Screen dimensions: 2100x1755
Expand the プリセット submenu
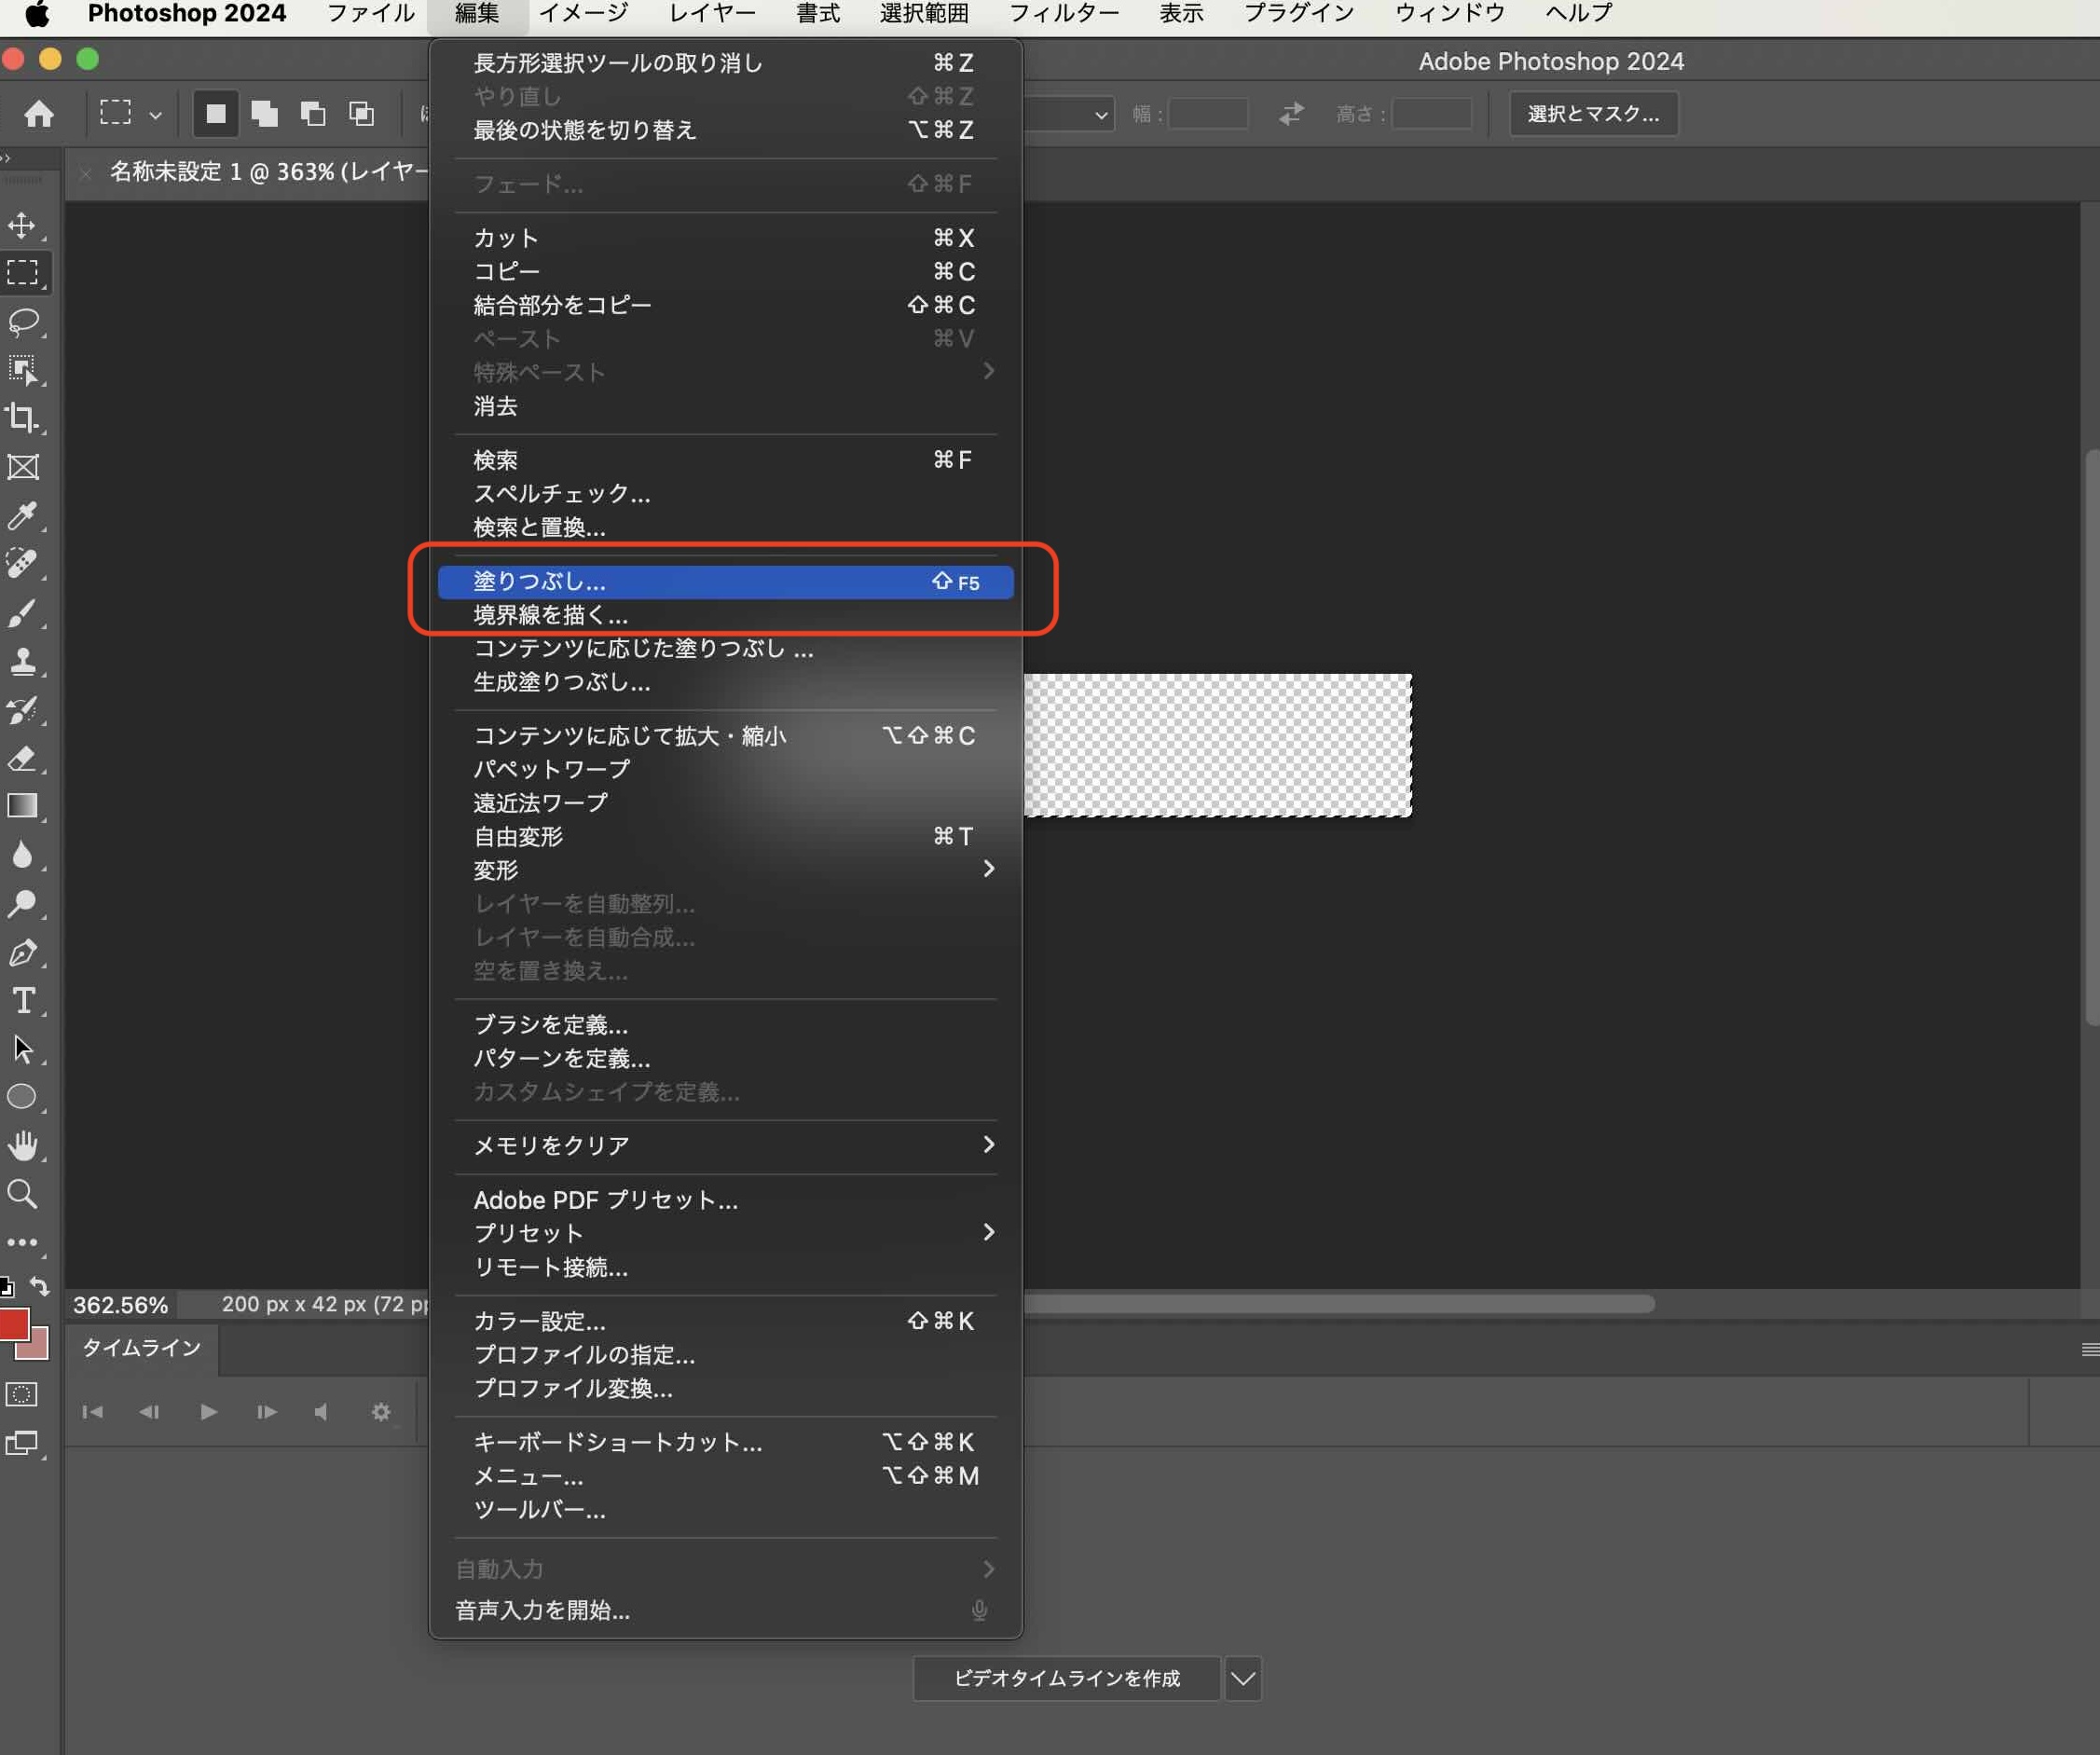[725, 1234]
